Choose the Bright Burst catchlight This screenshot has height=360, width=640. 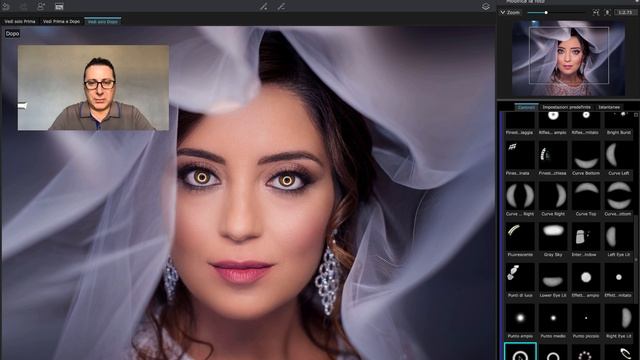coord(619,124)
